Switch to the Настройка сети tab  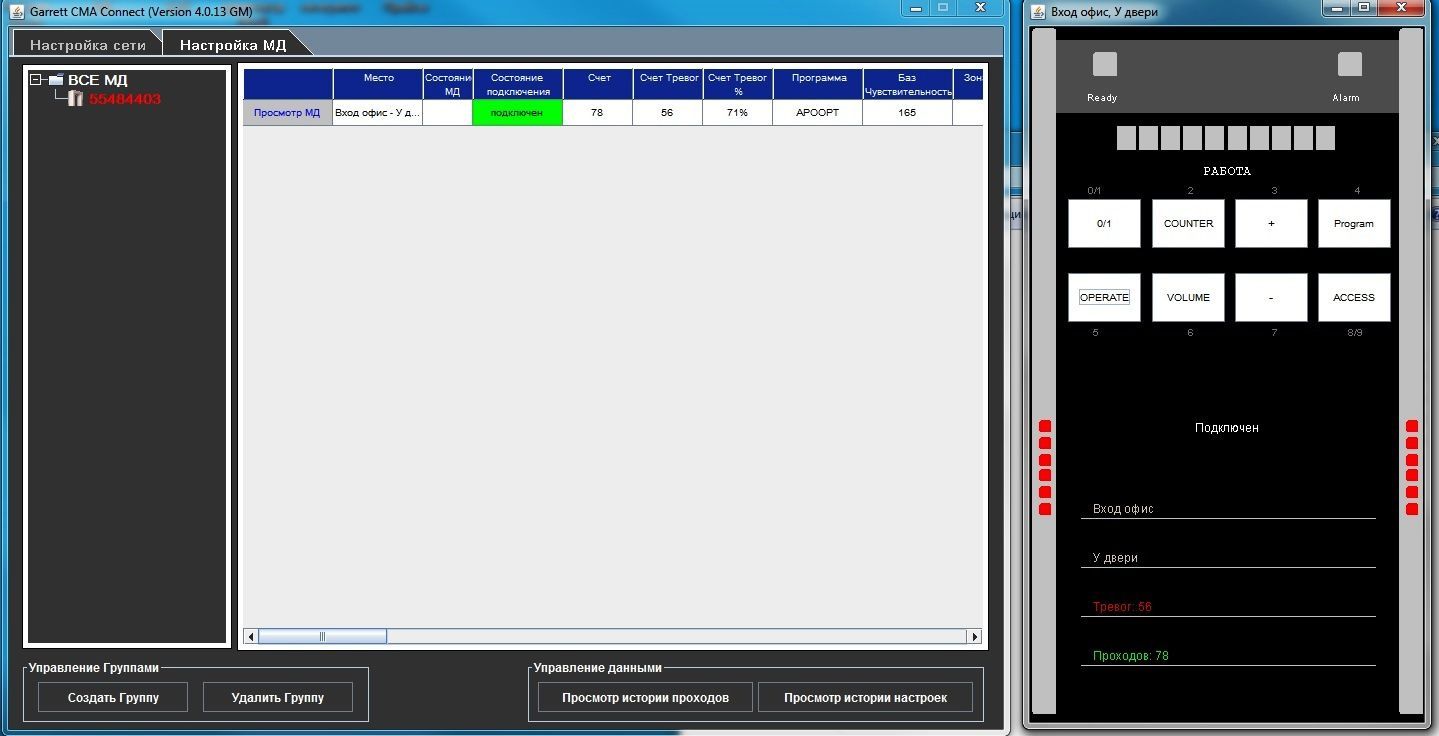click(x=88, y=45)
